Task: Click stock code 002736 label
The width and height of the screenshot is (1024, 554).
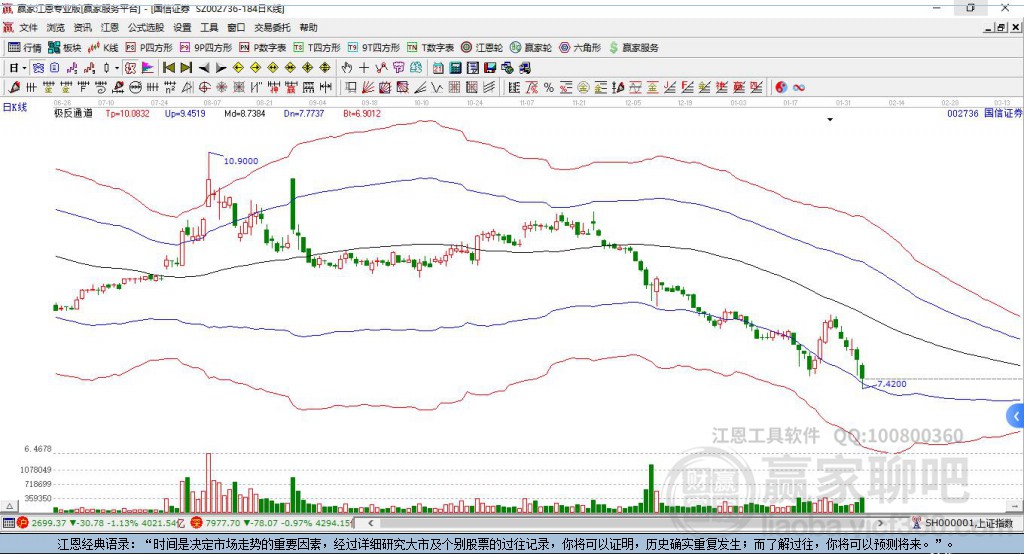Action: tap(963, 113)
